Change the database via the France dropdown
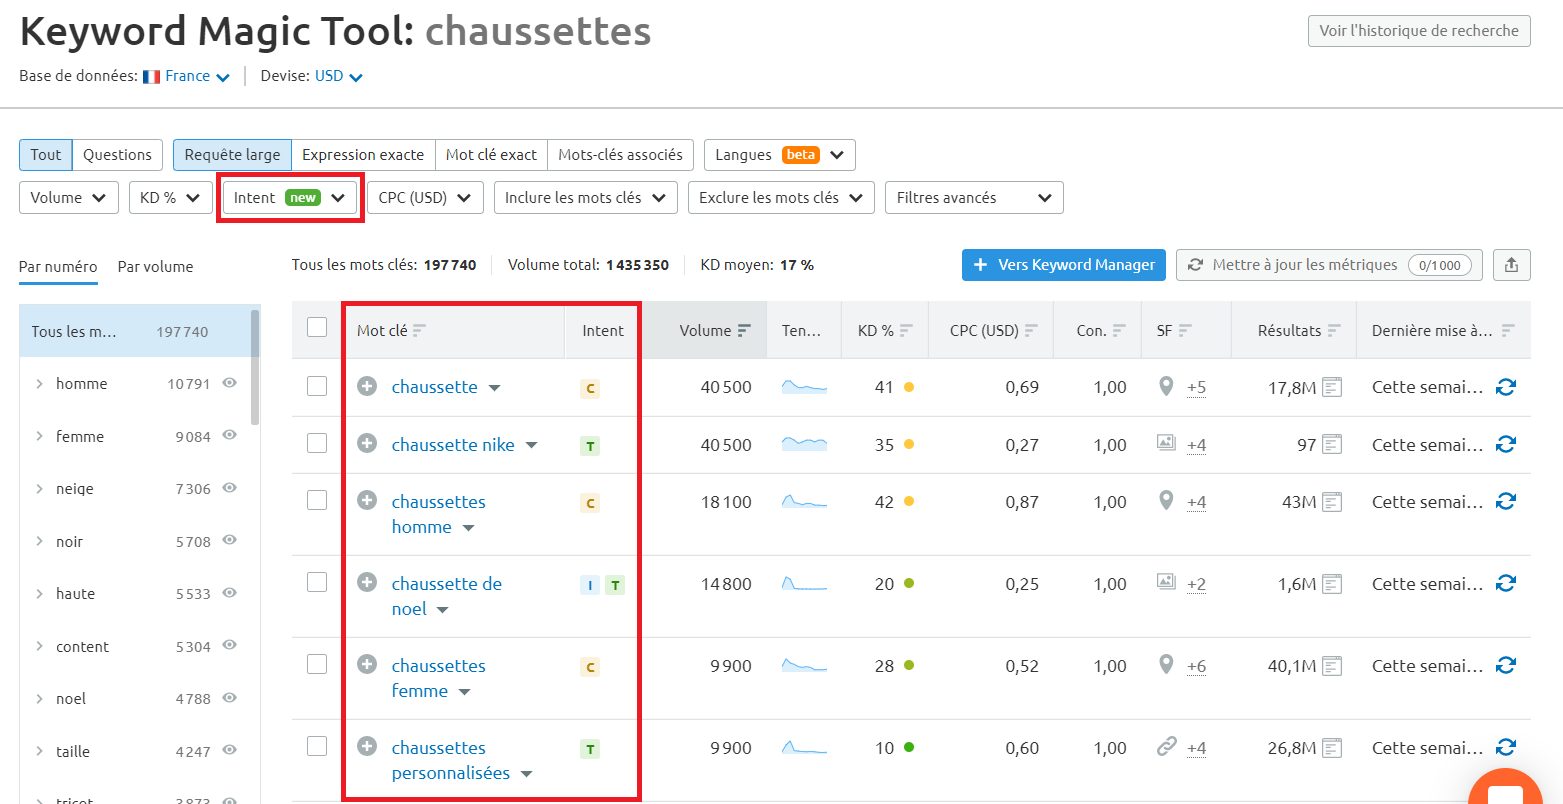This screenshot has height=804, width=1563. point(189,76)
